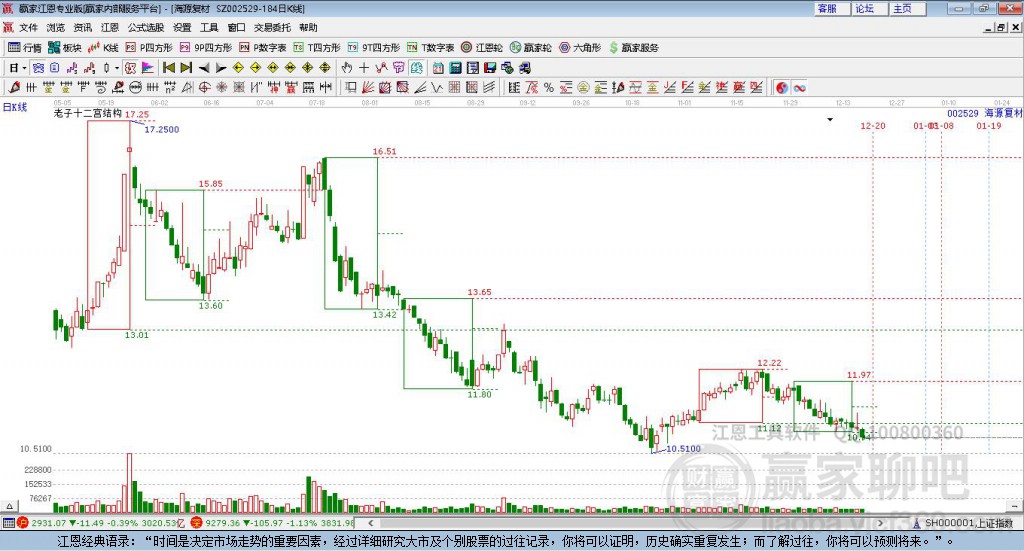Toggle the flag indicator icon
This screenshot has height=551, width=1024.
pyautogui.click(x=148, y=67)
